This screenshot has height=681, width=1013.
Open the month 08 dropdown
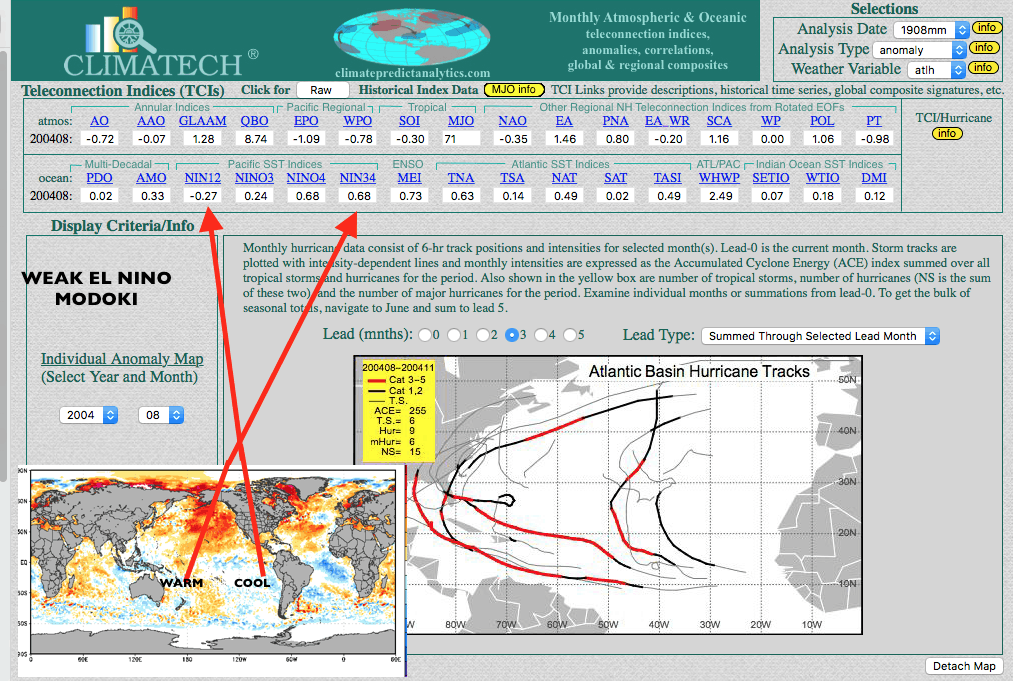tap(160, 414)
